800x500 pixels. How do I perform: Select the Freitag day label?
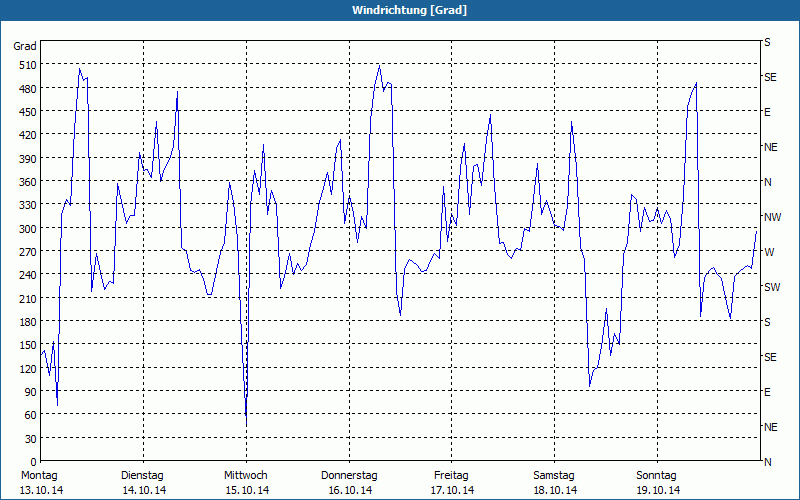tap(452, 475)
